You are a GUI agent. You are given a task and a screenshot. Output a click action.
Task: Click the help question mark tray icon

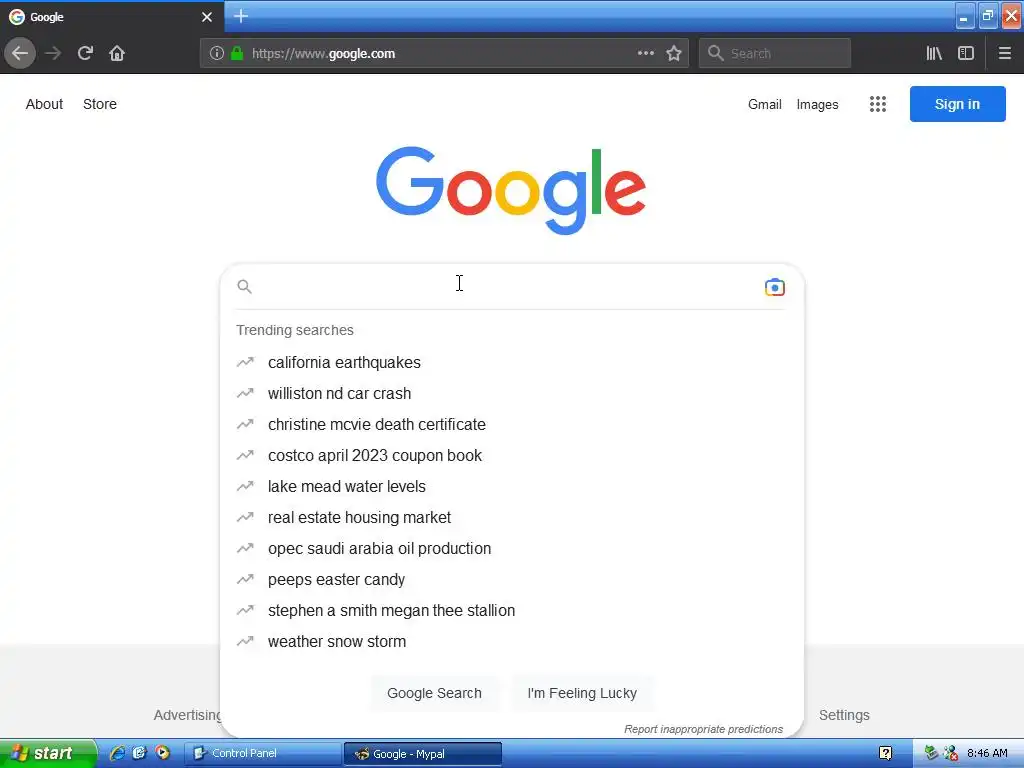tap(886, 753)
